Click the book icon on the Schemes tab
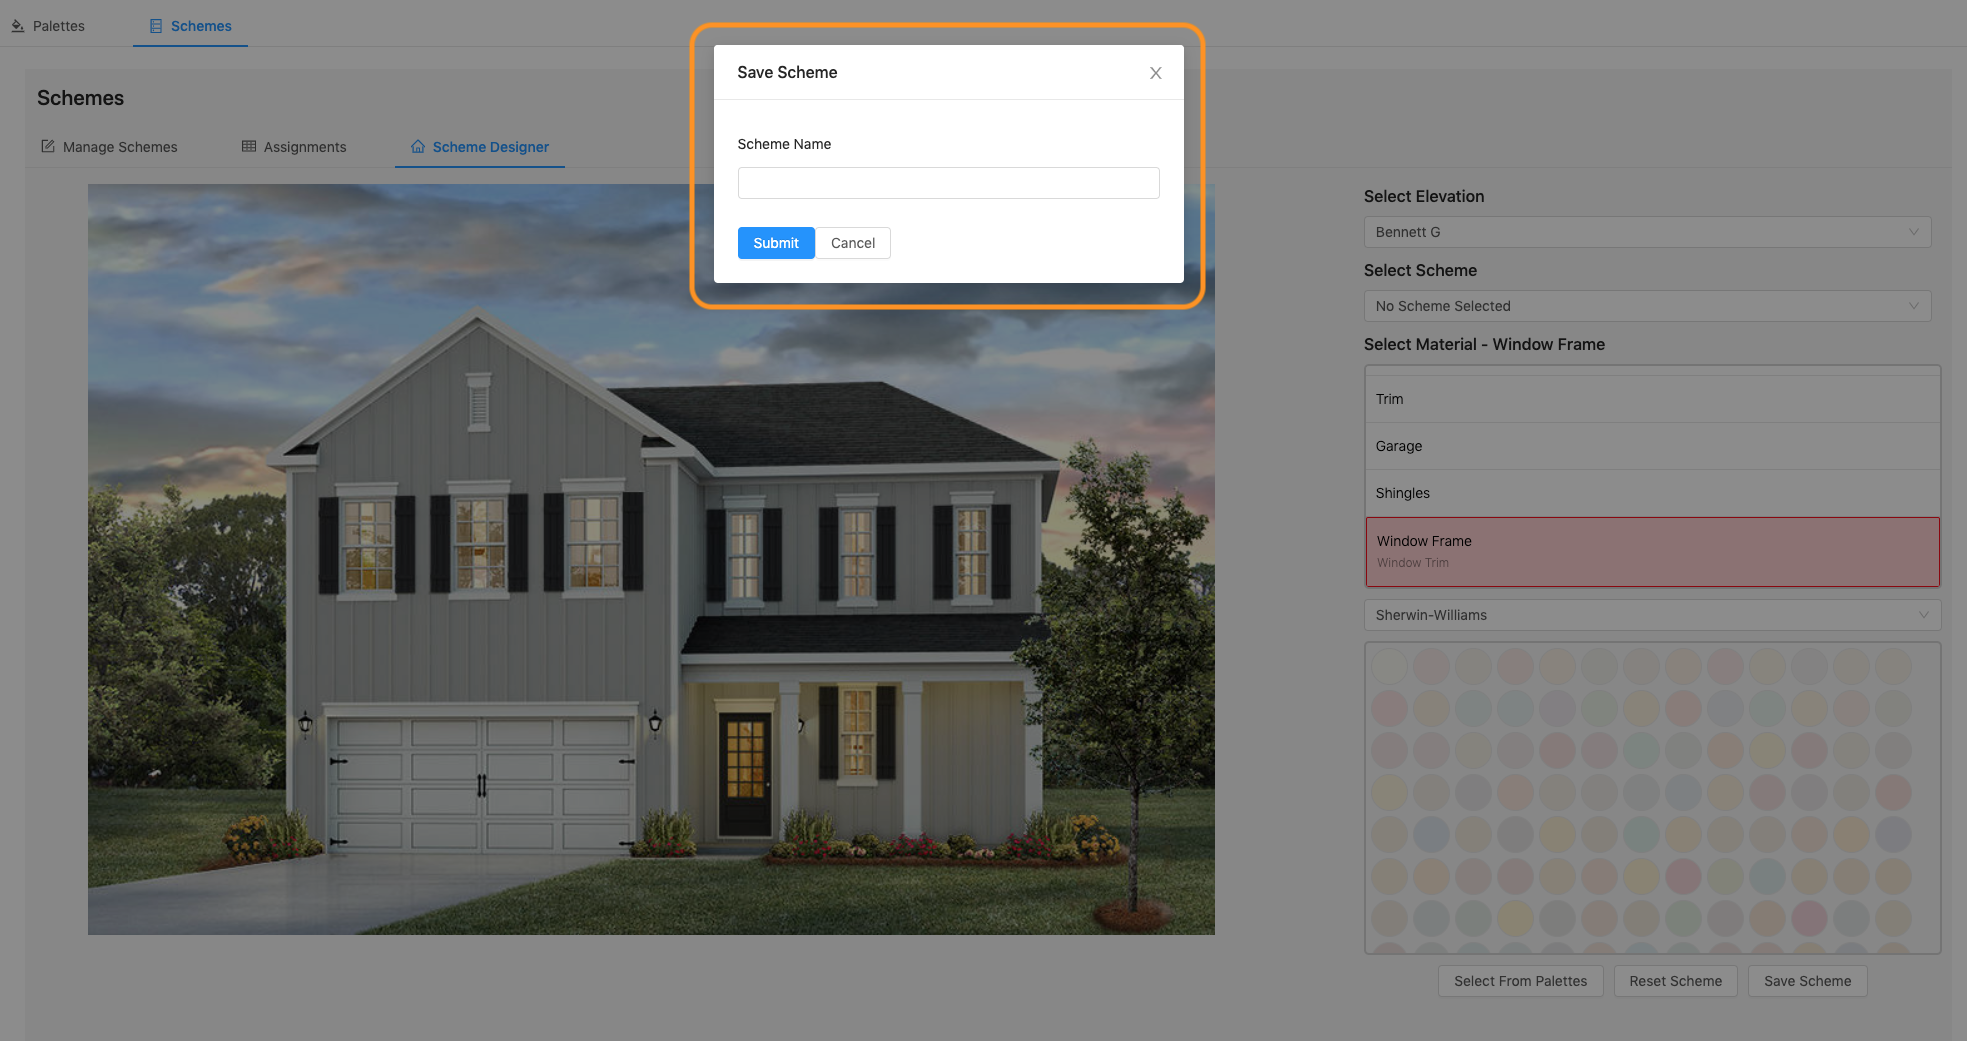Screen dimensions: 1967x1041 point(155,25)
